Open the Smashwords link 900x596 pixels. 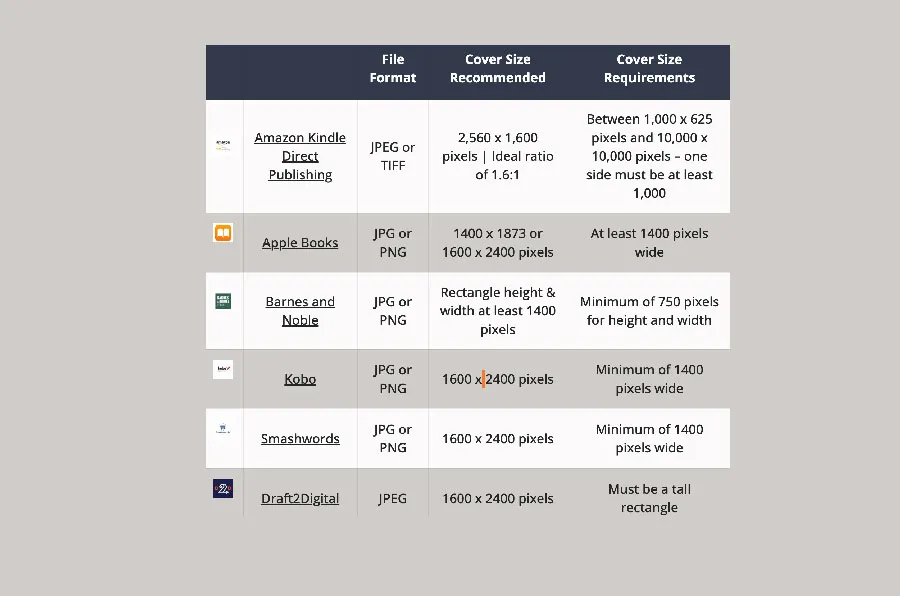coord(300,439)
